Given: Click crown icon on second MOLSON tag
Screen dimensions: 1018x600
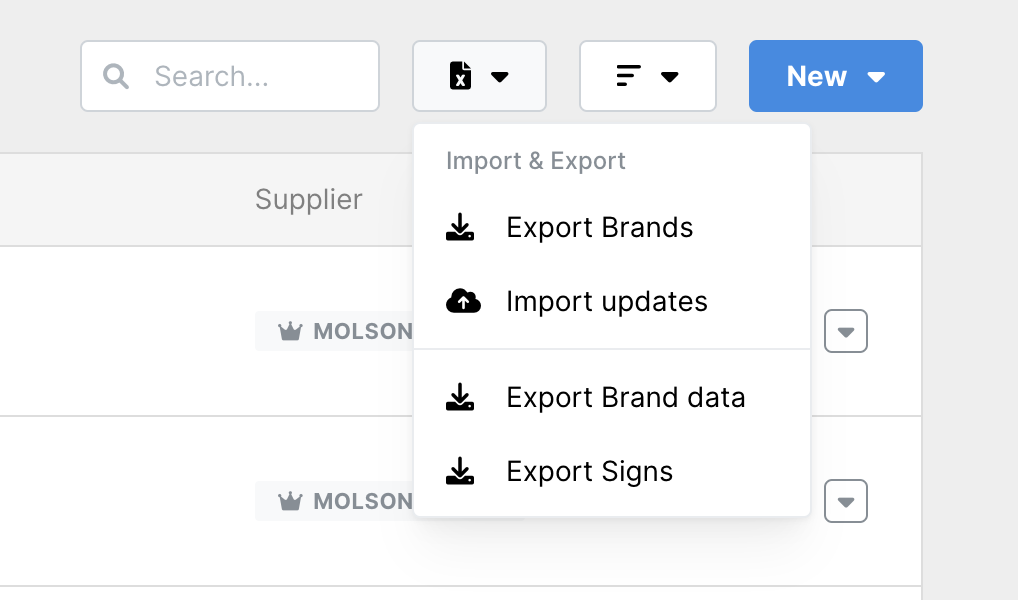Looking at the screenshot, I should 290,501.
